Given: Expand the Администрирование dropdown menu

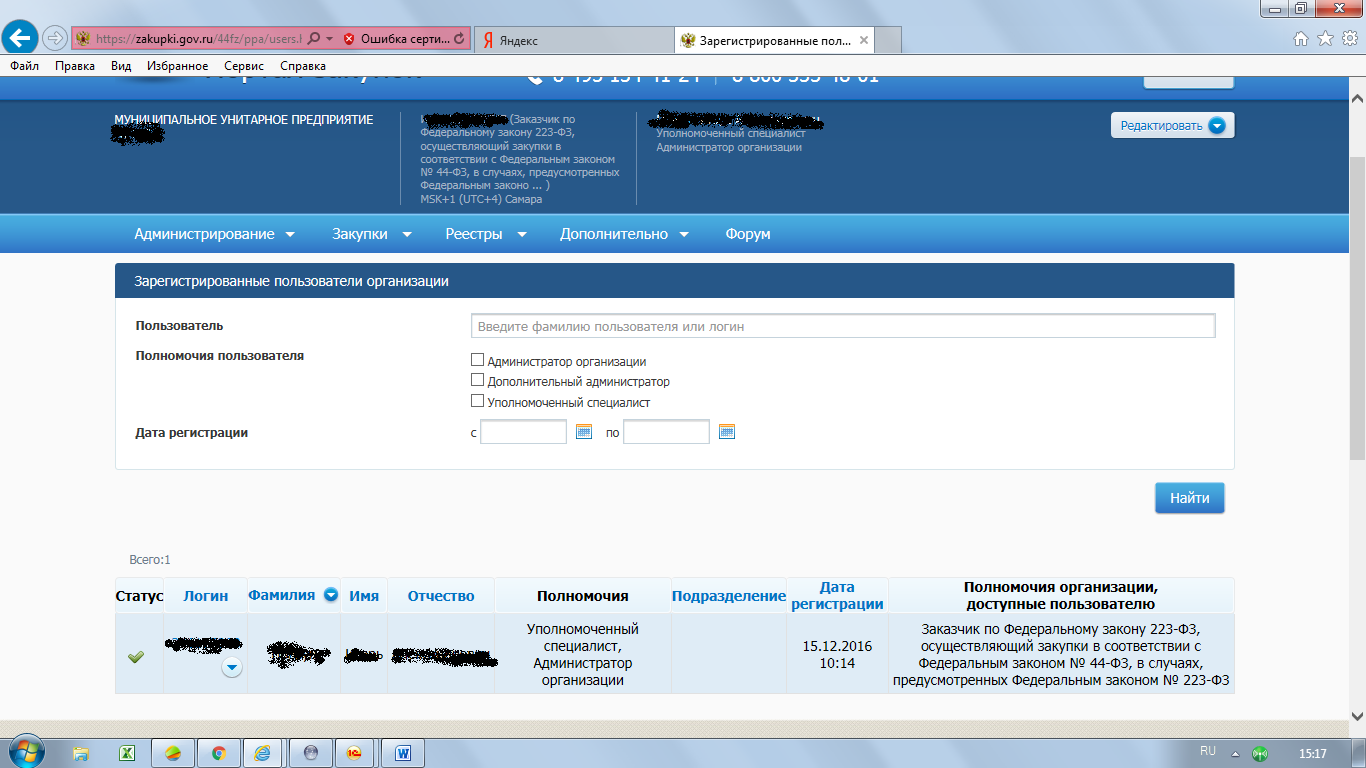Looking at the screenshot, I should pos(214,234).
